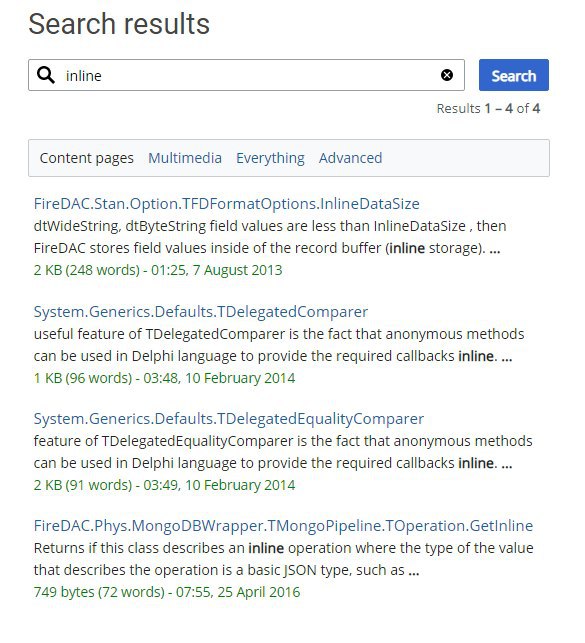Viewport: 585px width, 643px height.
Task: Switch to the Multimedia tab
Action: [185, 158]
